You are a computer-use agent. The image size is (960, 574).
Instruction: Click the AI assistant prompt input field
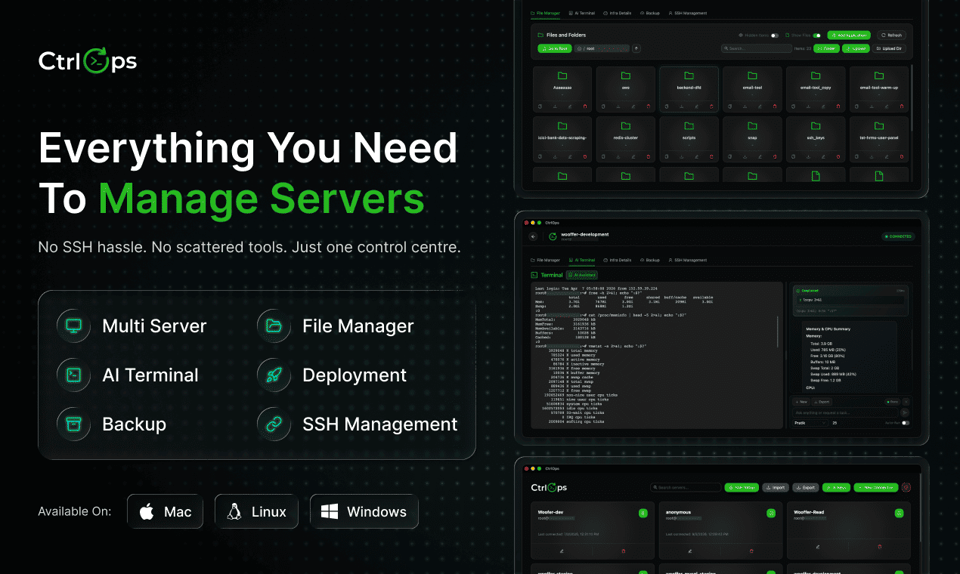846,412
